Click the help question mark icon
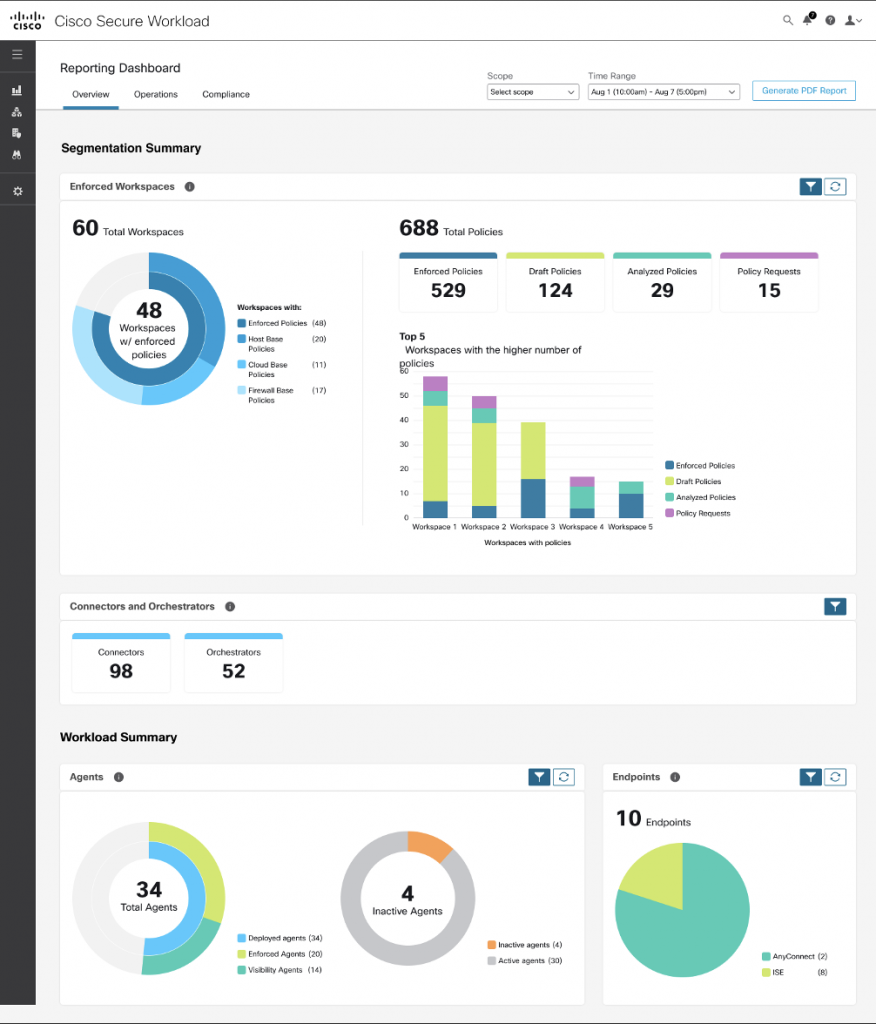 tap(830, 20)
